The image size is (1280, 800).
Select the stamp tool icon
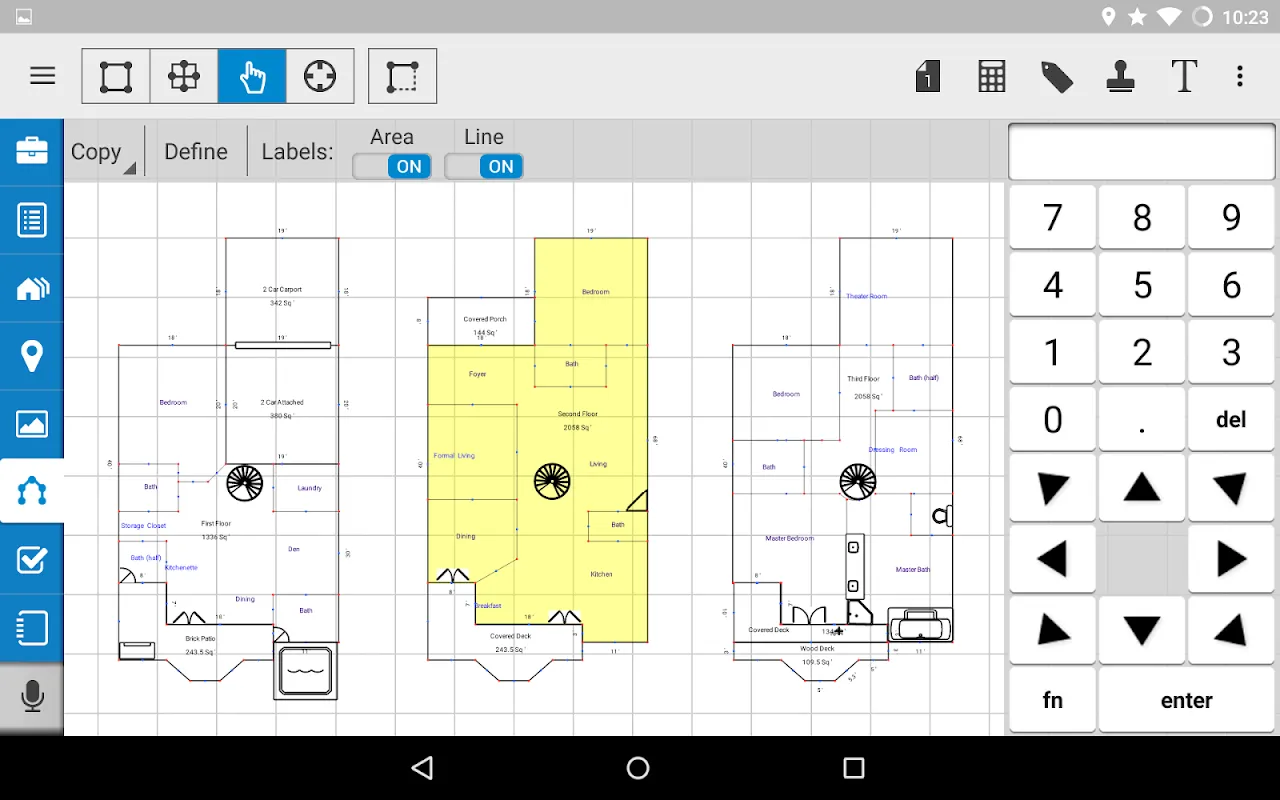point(1120,77)
